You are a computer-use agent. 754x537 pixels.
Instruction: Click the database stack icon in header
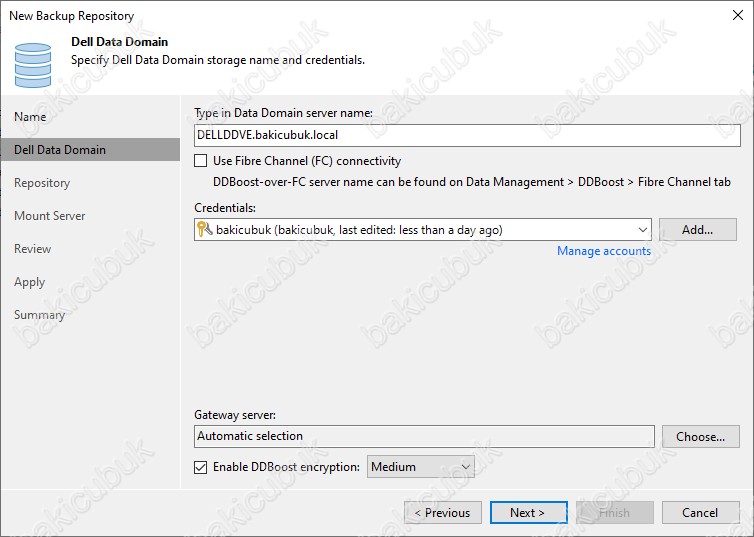[x=33, y=65]
